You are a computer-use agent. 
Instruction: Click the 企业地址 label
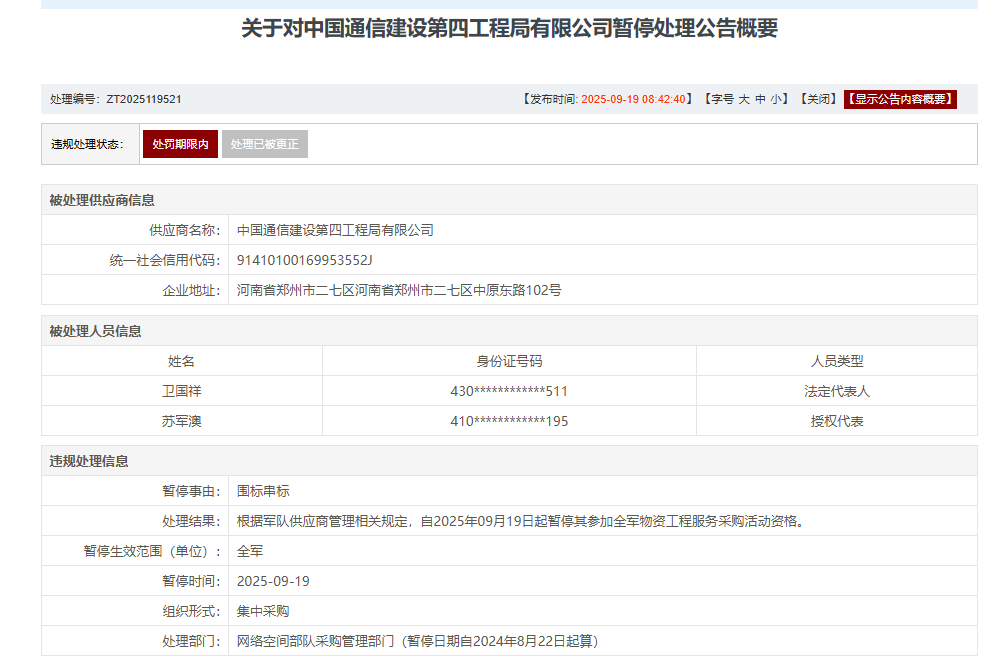191,290
